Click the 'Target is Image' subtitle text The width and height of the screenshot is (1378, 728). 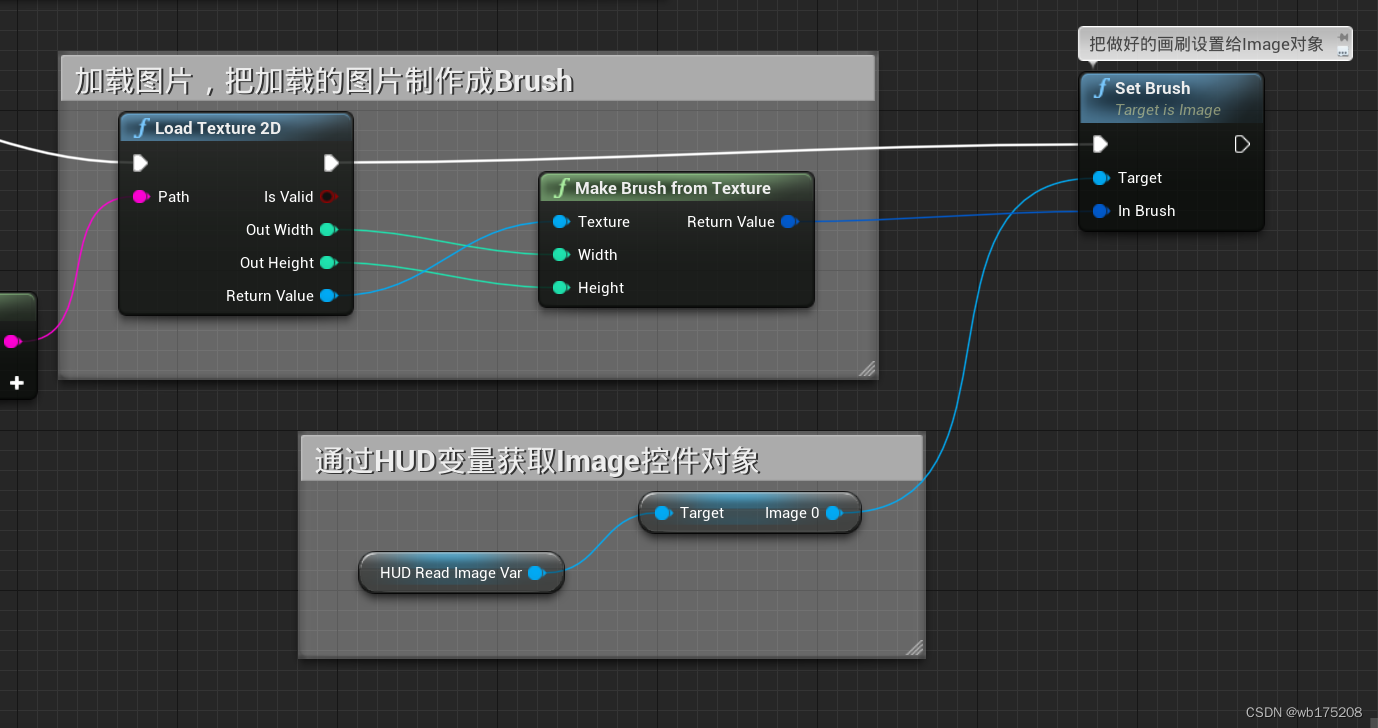(1168, 110)
